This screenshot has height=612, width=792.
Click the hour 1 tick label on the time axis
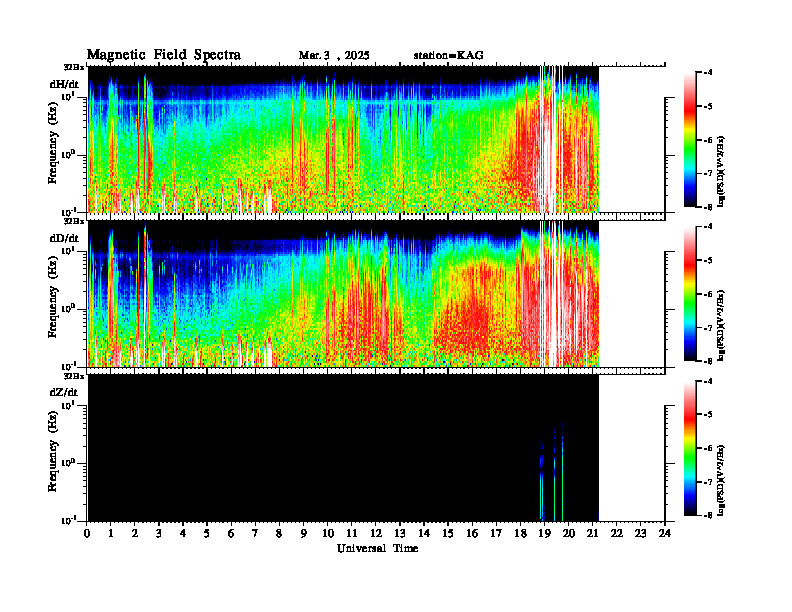pyautogui.click(x=111, y=533)
